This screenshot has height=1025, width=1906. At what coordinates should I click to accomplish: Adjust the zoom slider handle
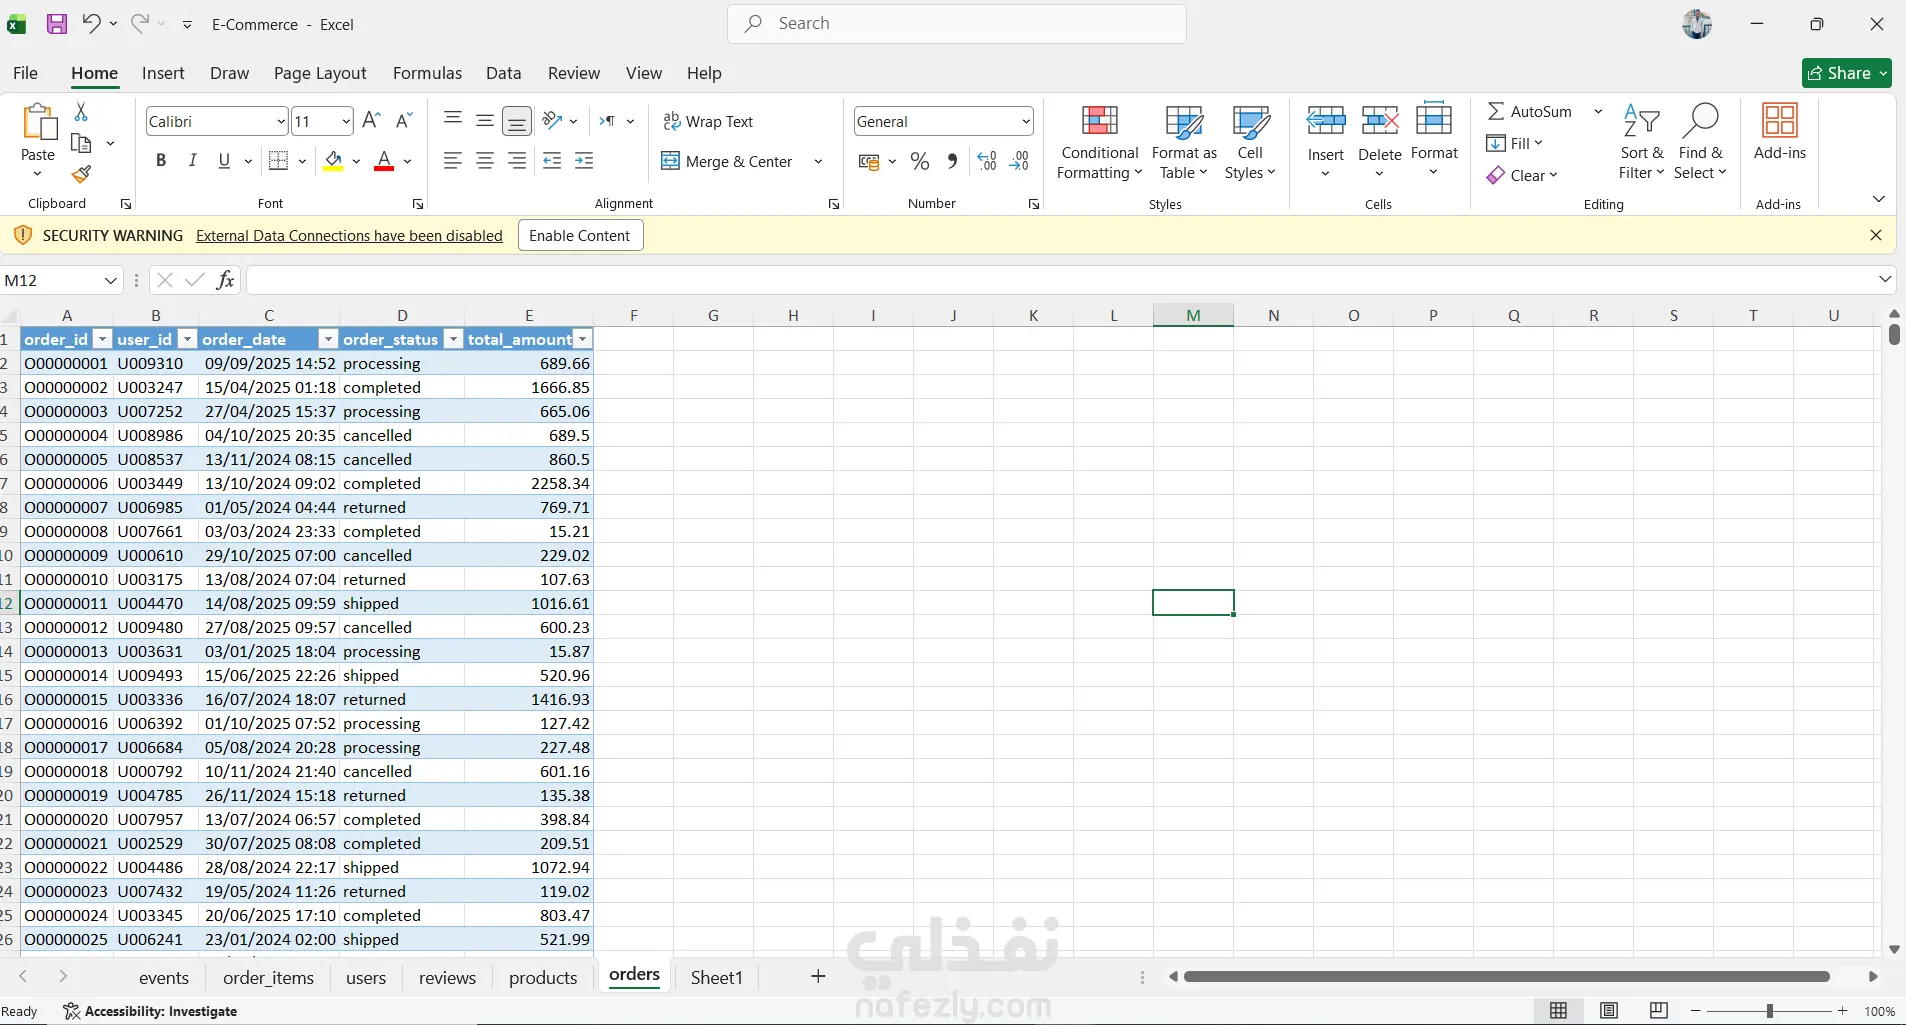(1770, 1011)
